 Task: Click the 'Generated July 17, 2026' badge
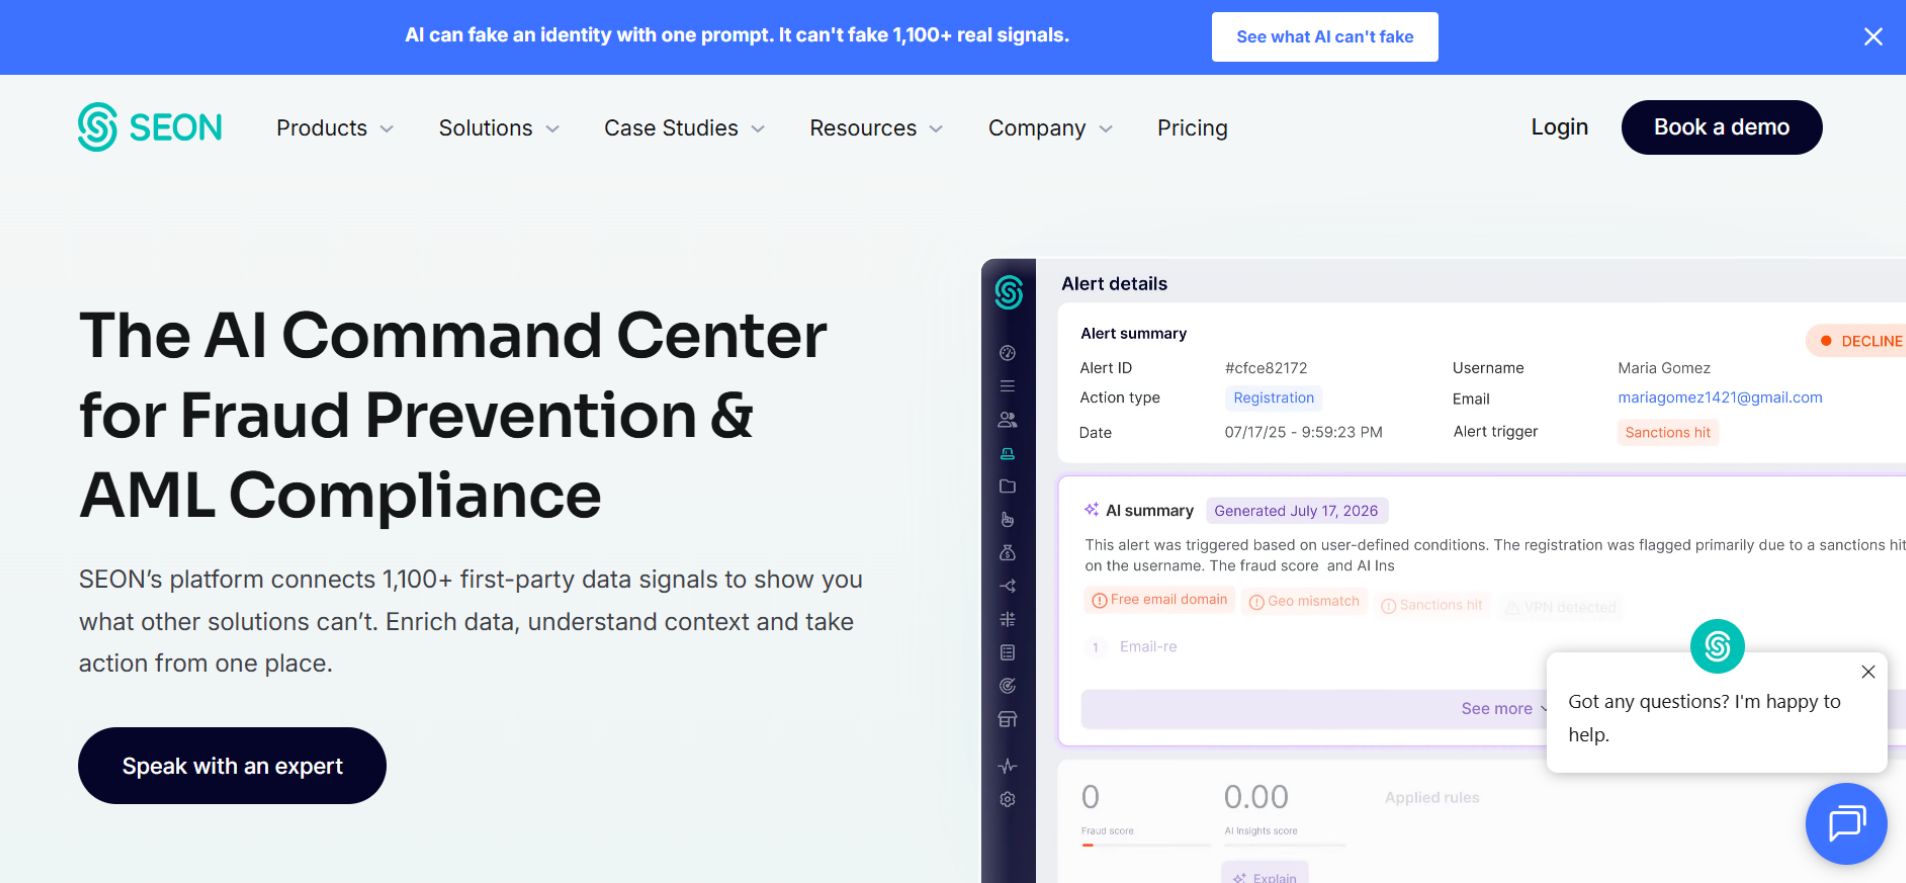tap(1296, 511)
